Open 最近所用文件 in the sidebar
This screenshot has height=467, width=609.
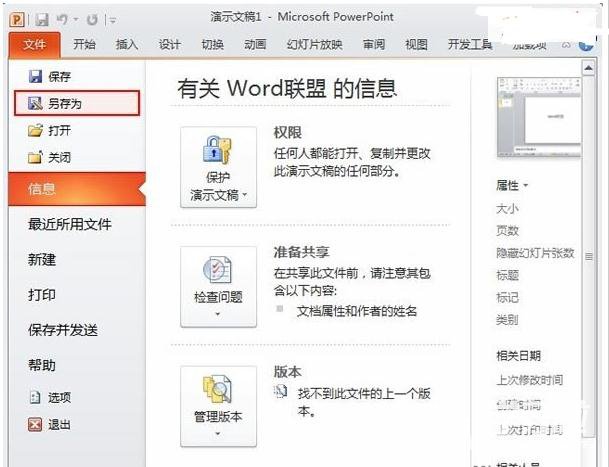pos(70,224)
